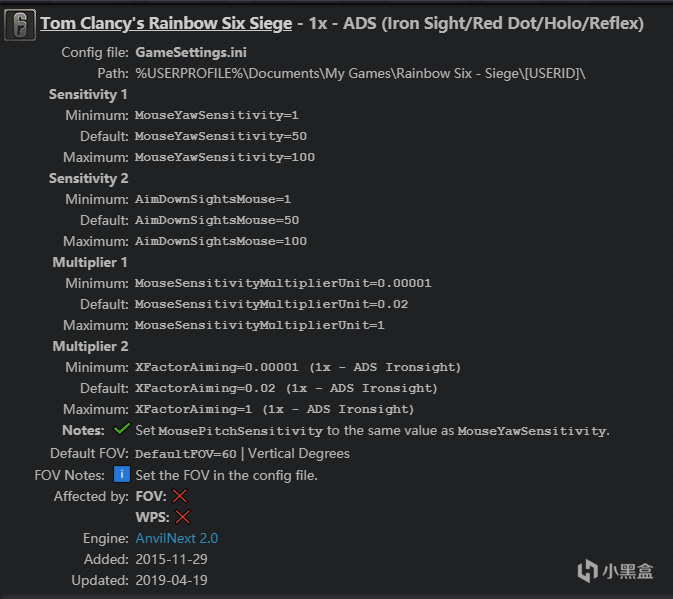Click the red X next to FOV

179,496
